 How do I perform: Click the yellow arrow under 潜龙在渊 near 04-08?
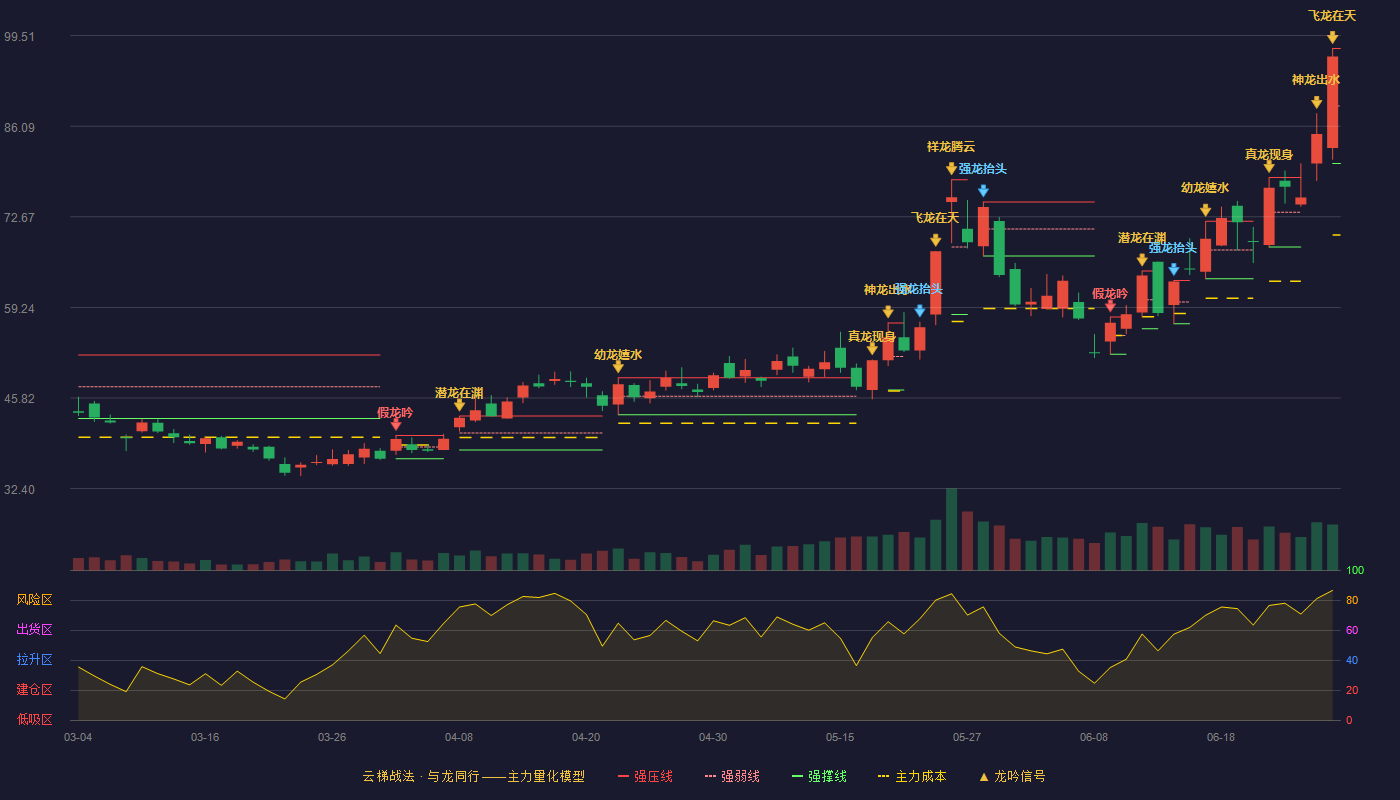459,405
